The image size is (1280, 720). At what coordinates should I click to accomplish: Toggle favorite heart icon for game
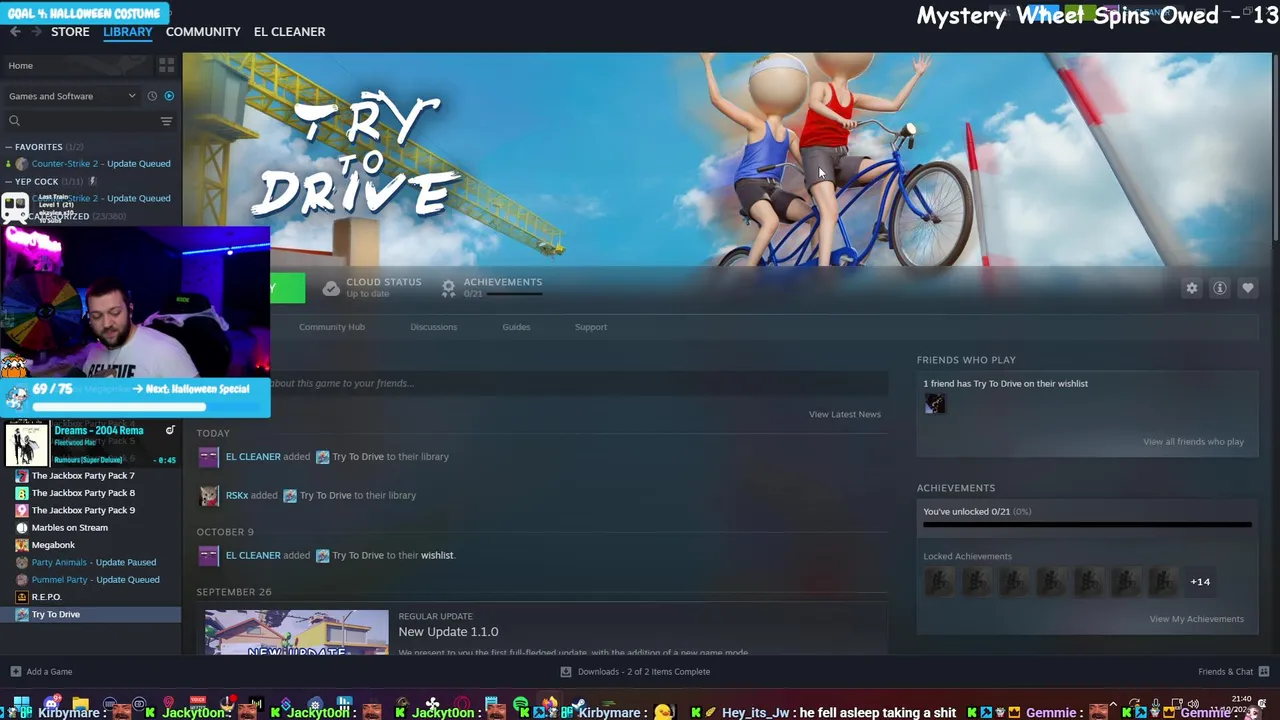[1248, 288]
